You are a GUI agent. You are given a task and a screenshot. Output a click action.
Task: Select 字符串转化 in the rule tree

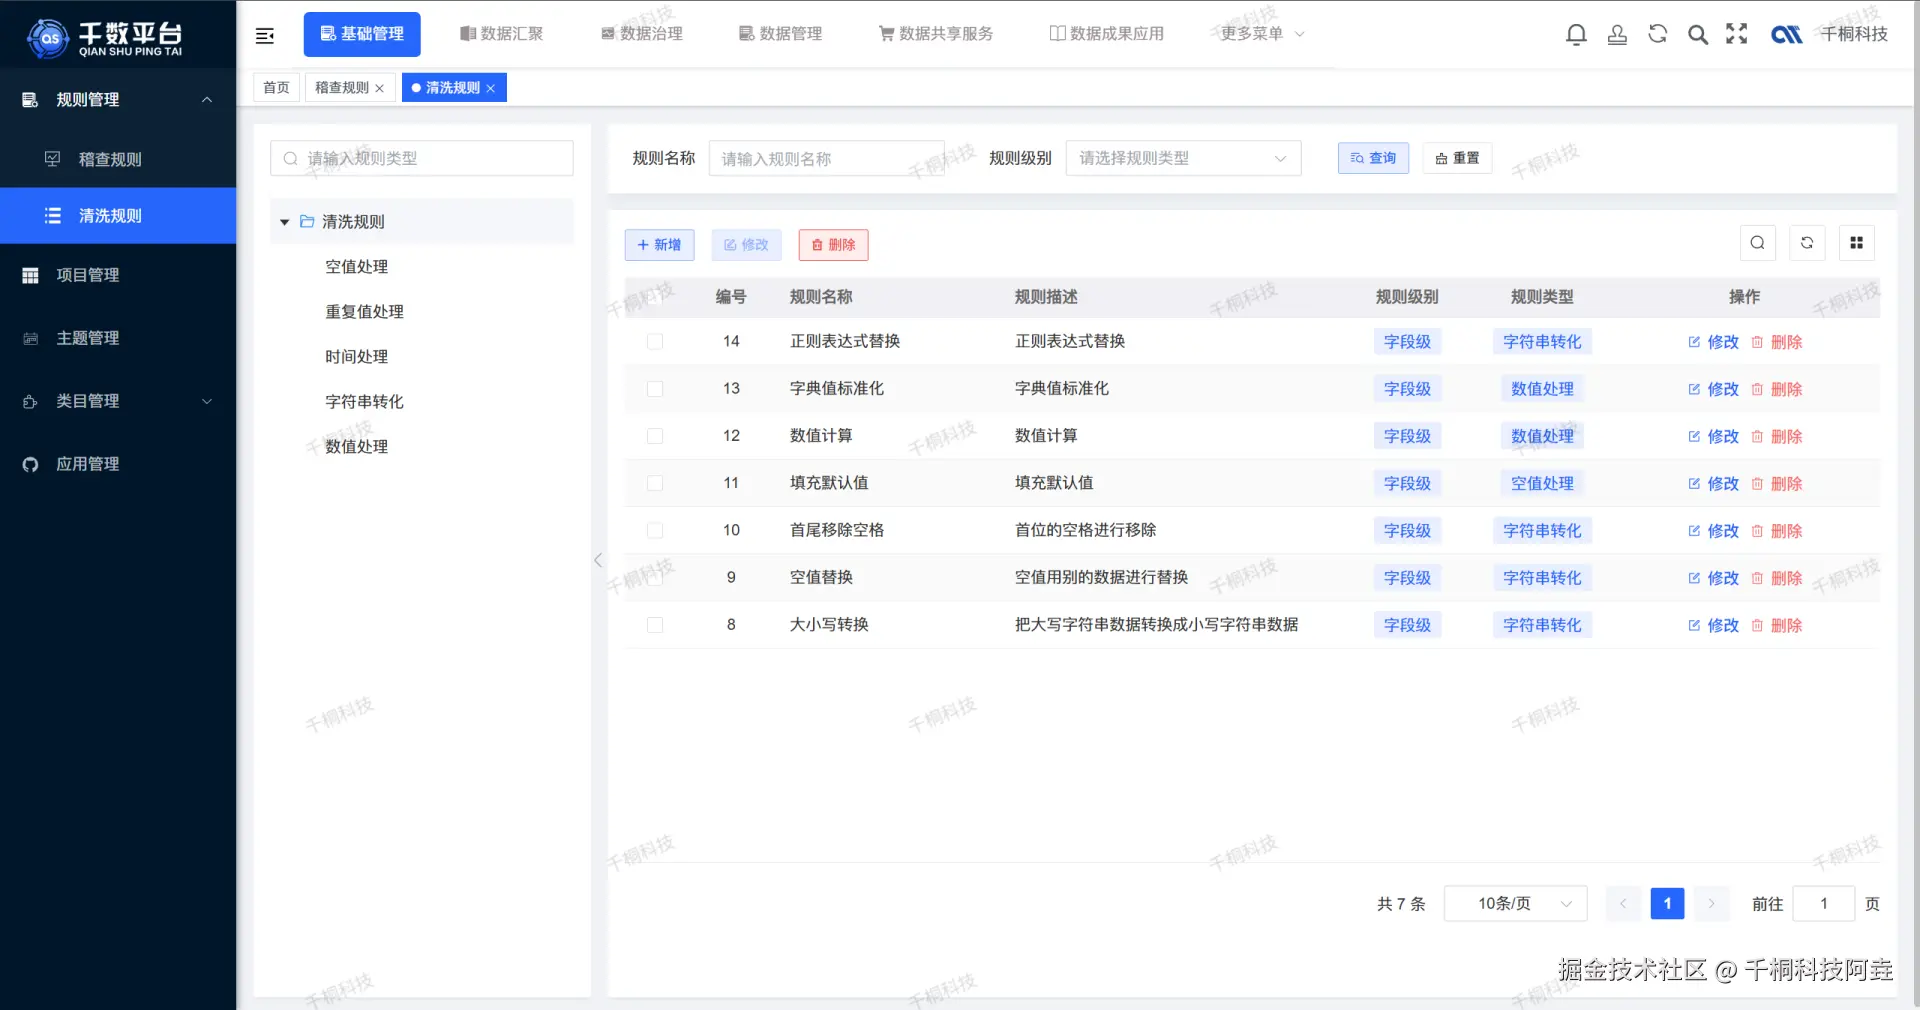coord(364,402)
